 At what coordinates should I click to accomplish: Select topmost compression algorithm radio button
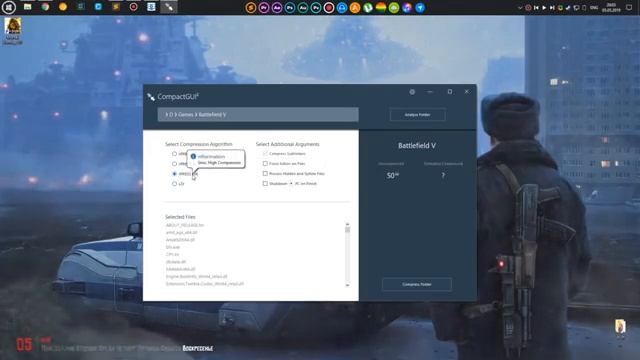pyautogui.click(x=174, y=154)
